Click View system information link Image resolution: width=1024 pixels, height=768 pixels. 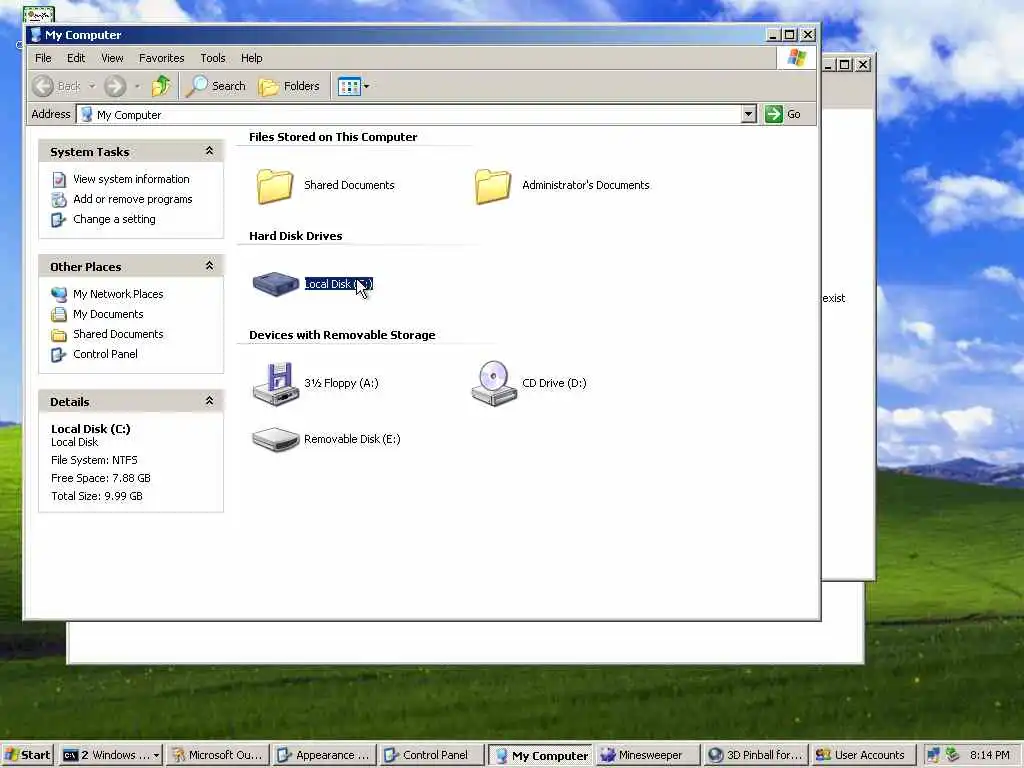pyautogui.click(x=131, y=179)
